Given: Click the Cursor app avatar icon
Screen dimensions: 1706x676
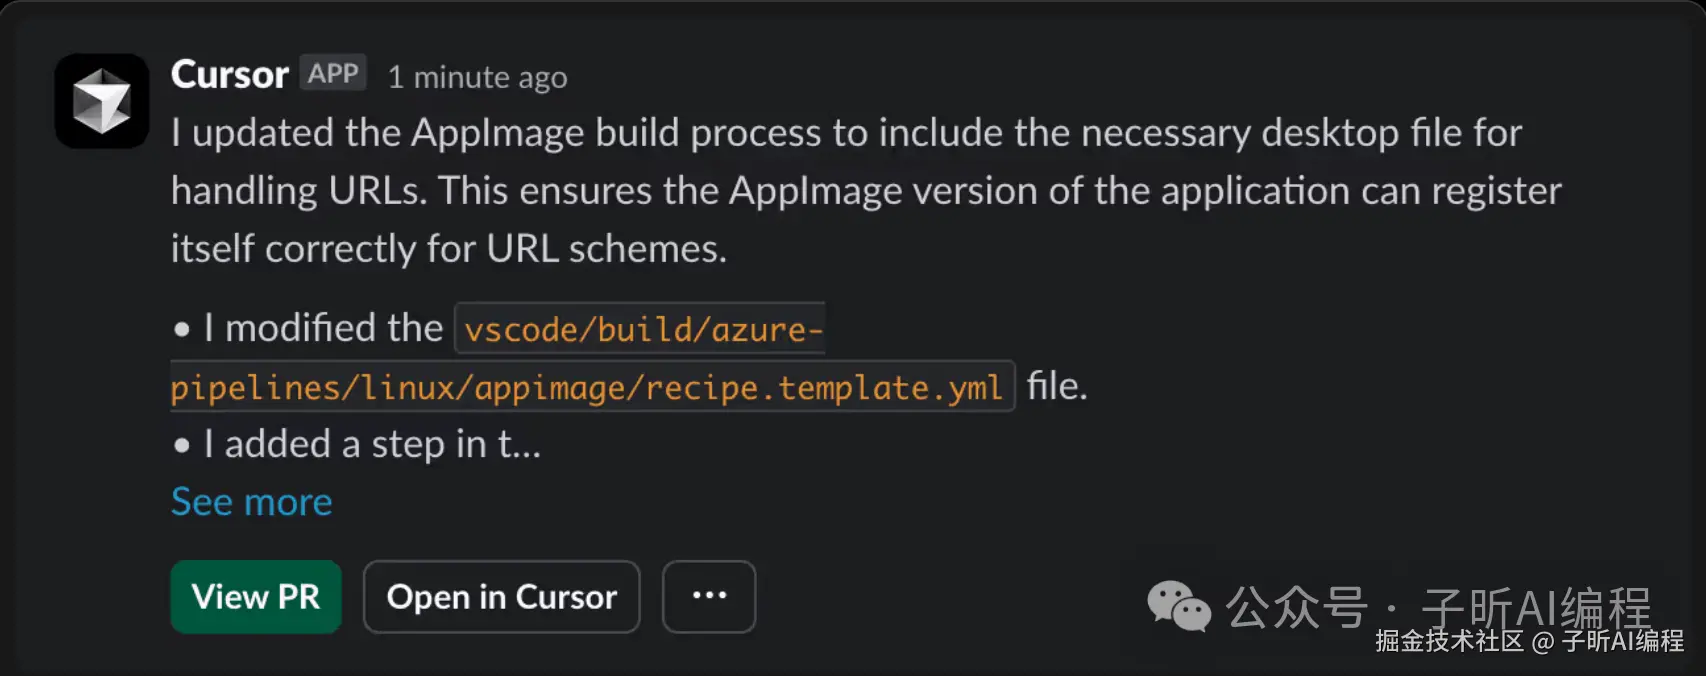Looking at the screenshot, I should click(x=102, y=101).
